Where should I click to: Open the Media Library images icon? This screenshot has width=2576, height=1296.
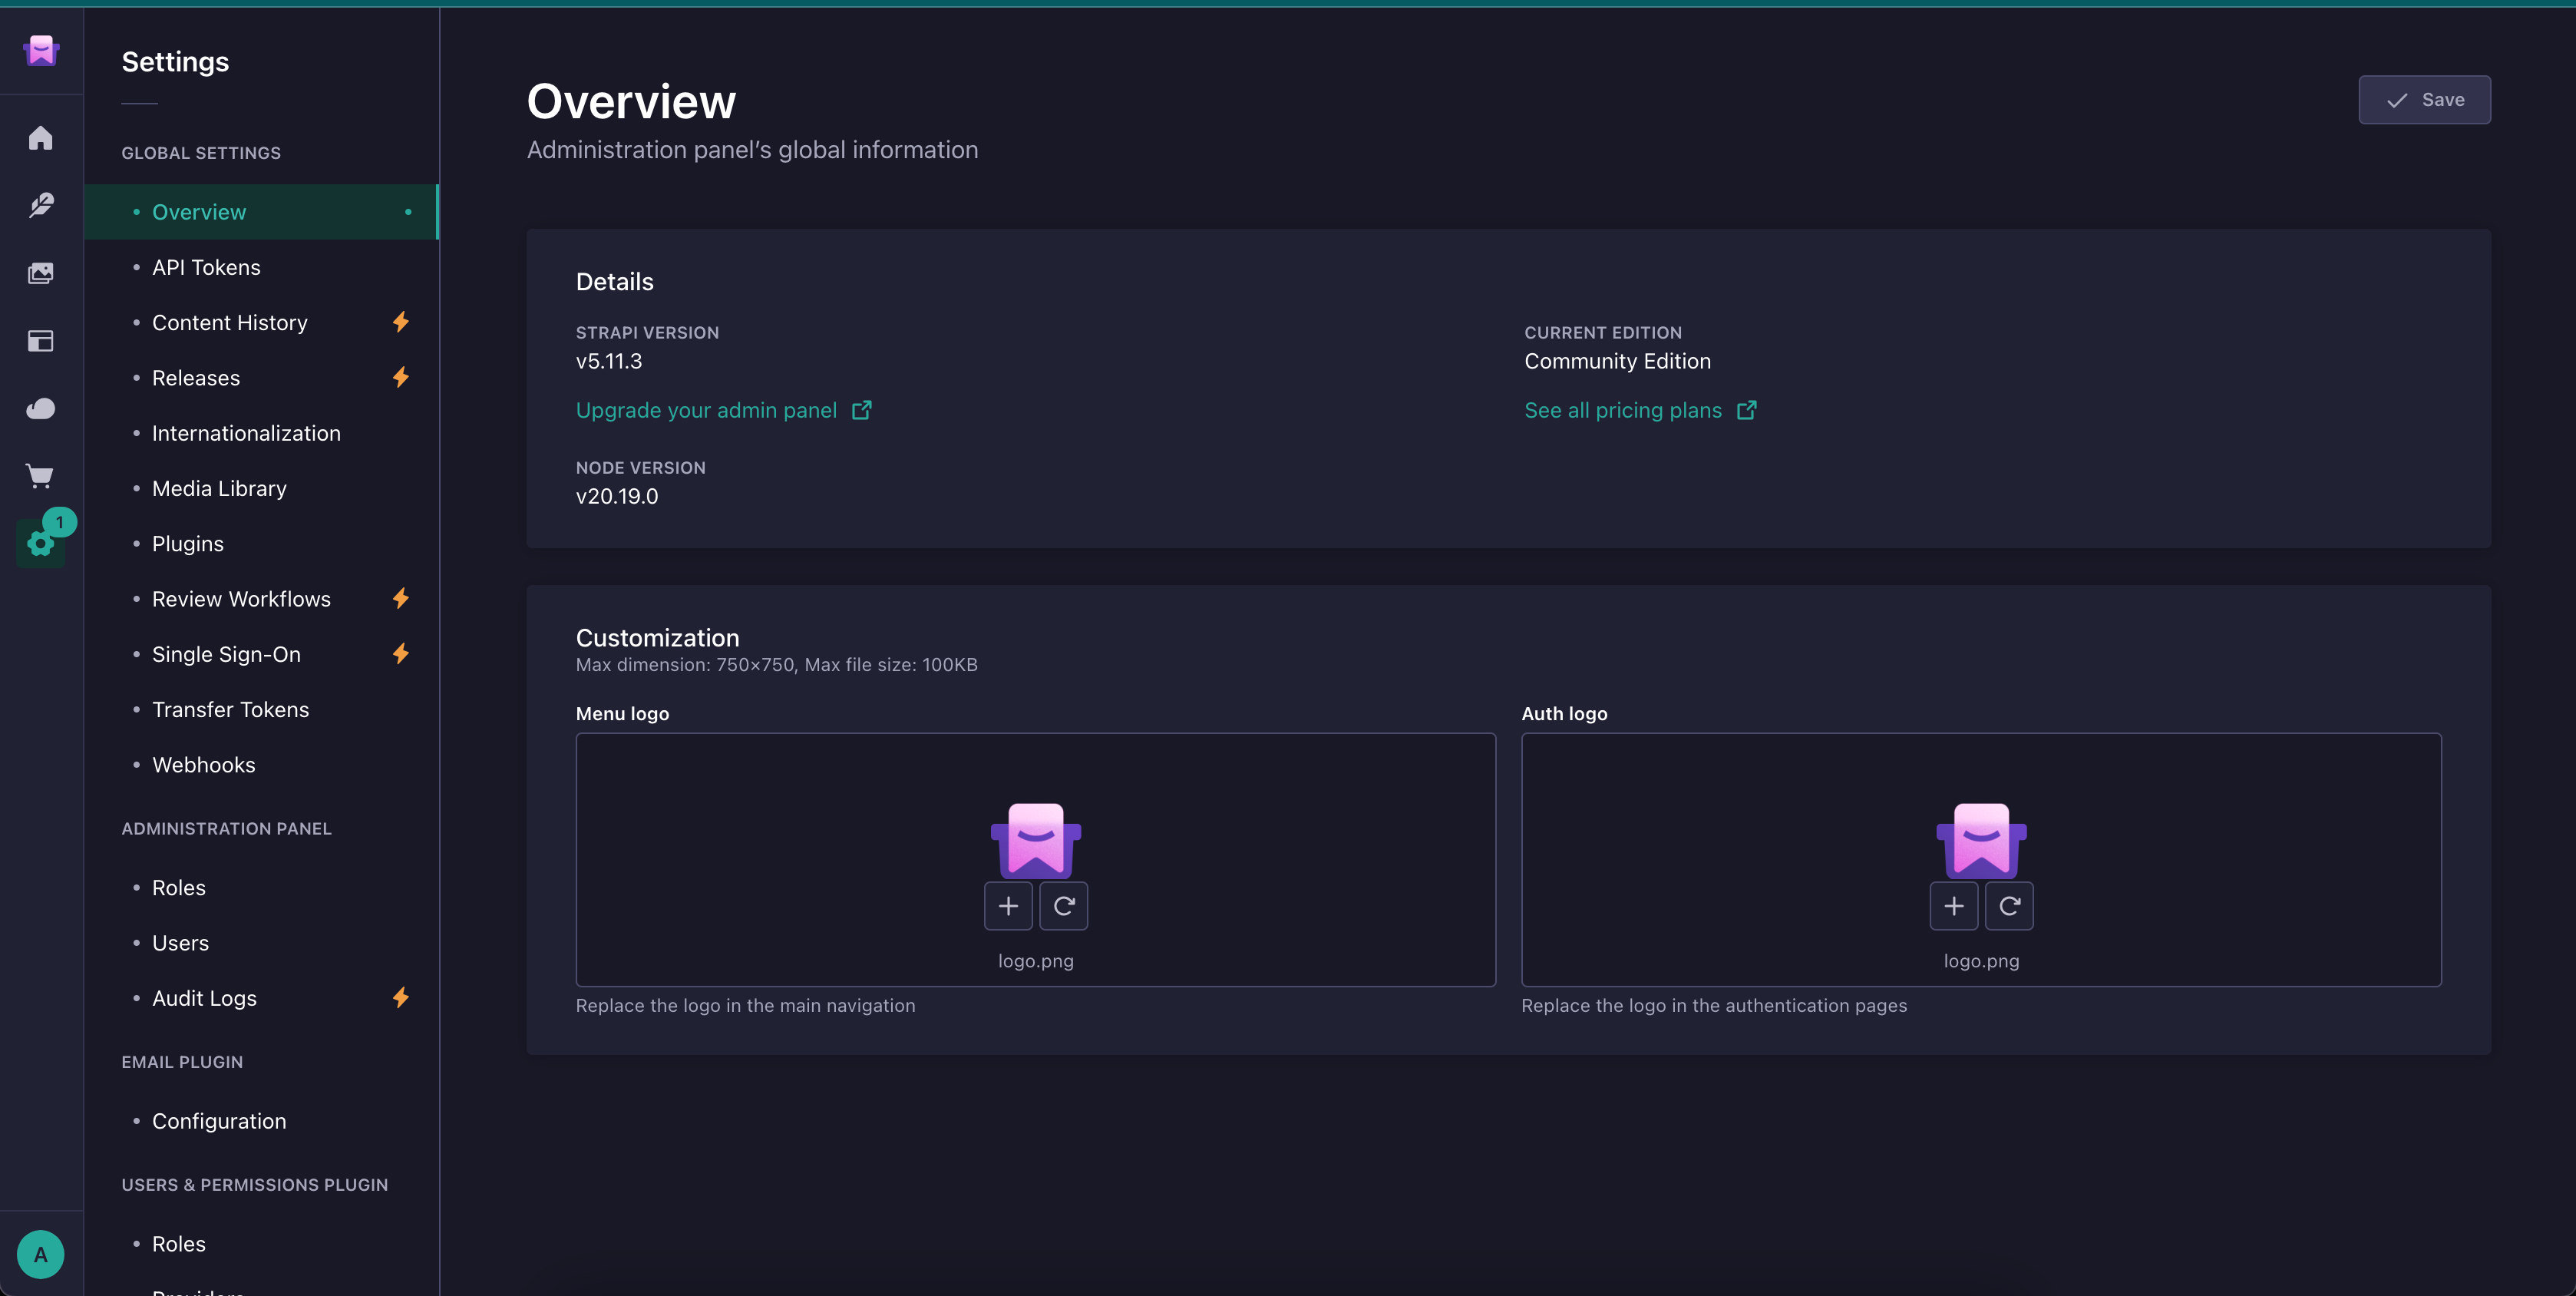pyautogui.click(x=41, y=273)
